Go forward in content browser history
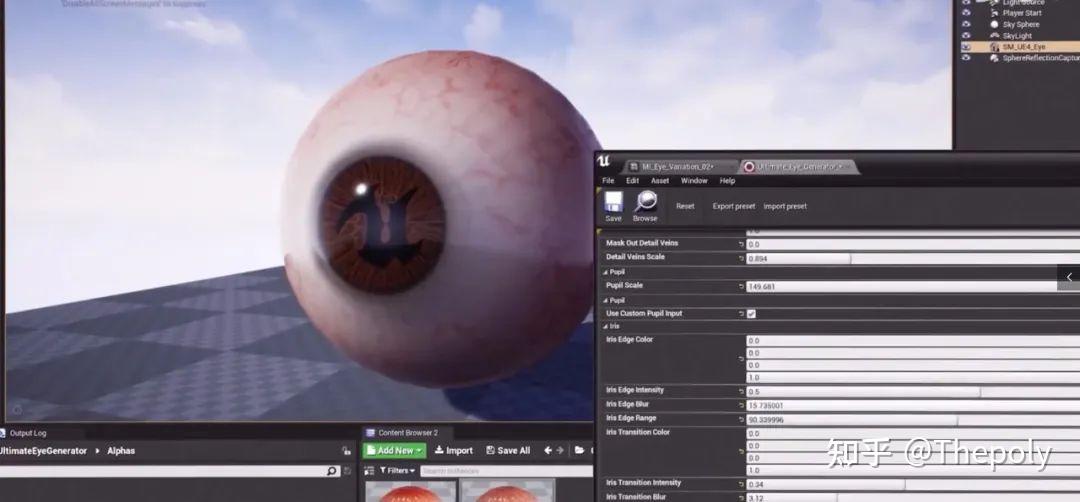Screen dimensions: 1080x502 (560, 450)
